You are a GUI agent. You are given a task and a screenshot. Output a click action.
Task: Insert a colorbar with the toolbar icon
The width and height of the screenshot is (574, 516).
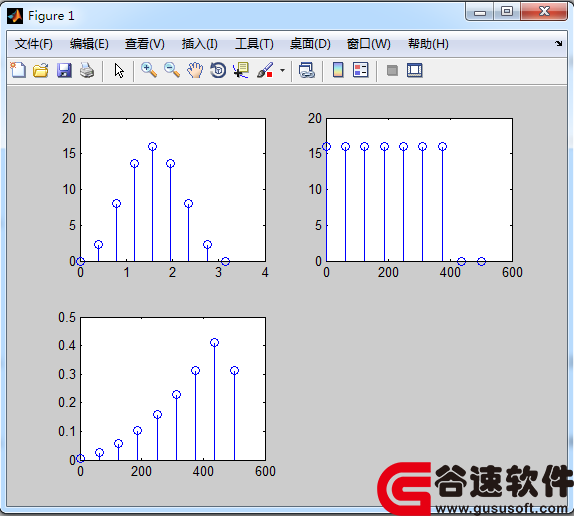click(x=338, y=70)
